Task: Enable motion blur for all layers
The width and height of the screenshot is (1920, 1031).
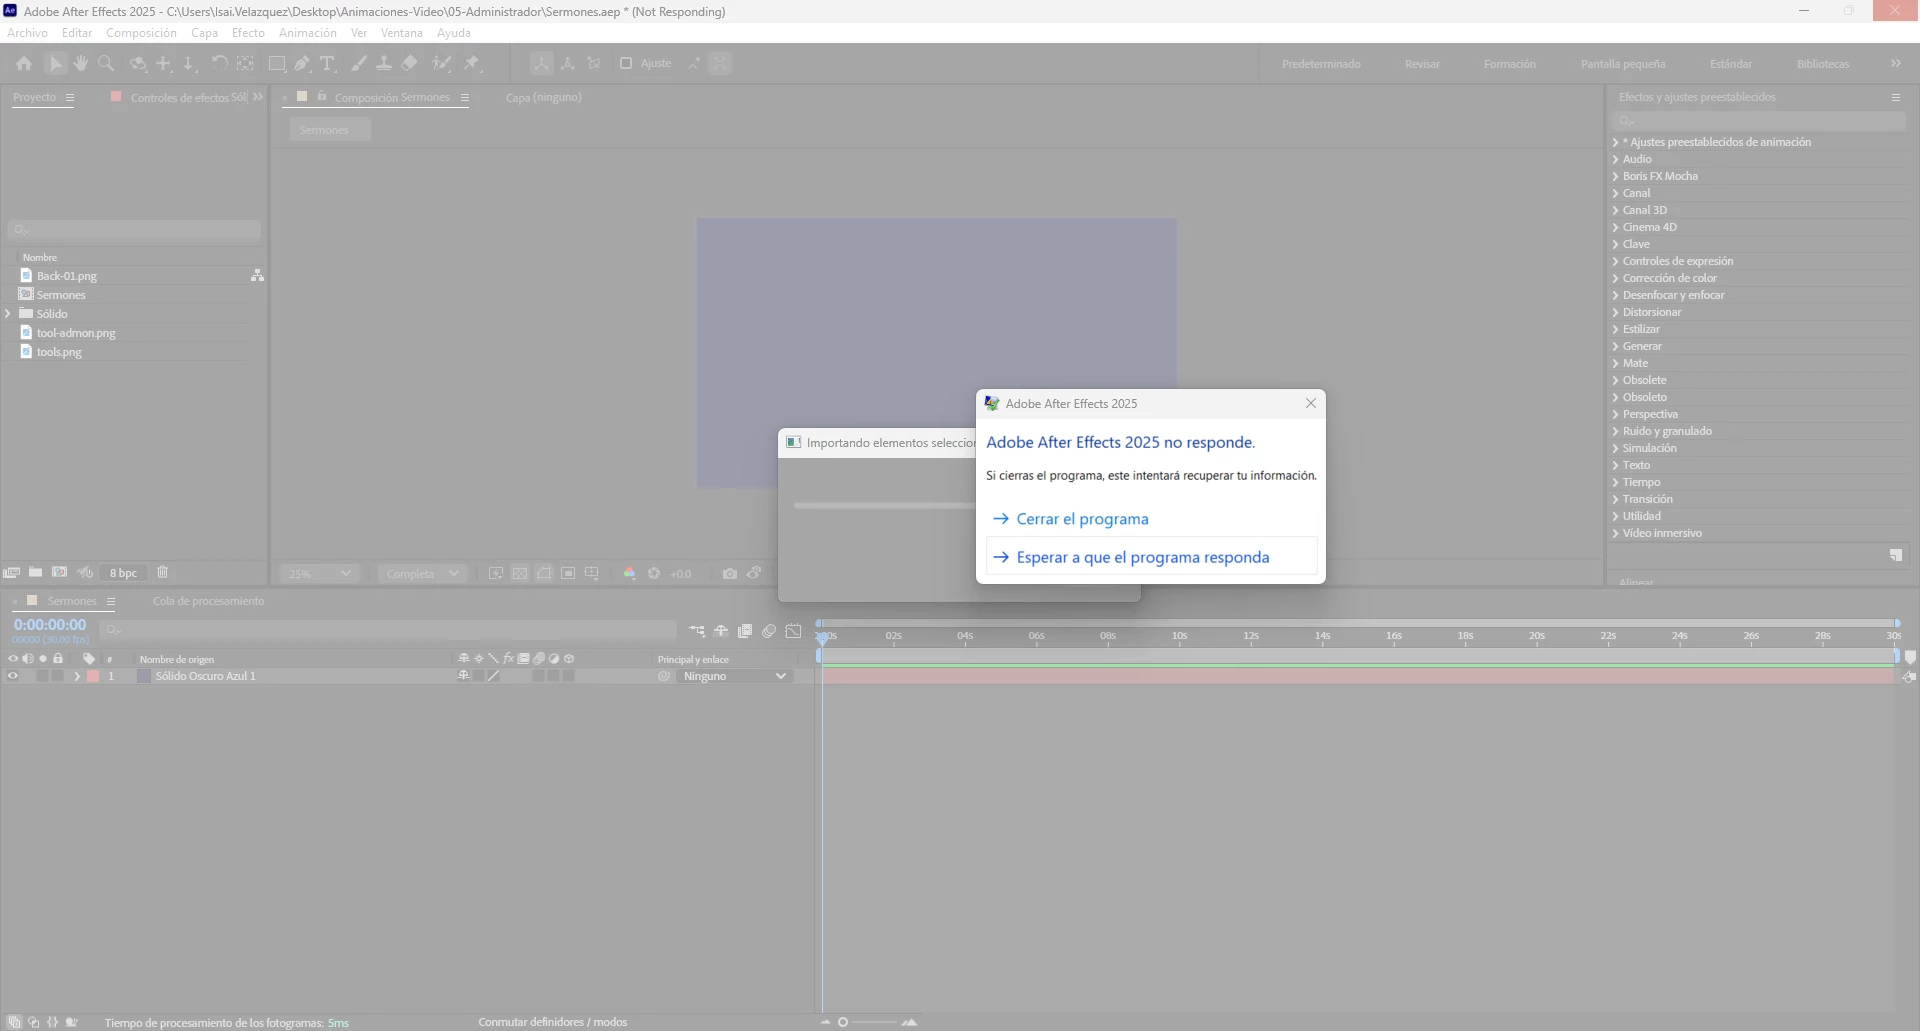Action: tap(769, 631)
